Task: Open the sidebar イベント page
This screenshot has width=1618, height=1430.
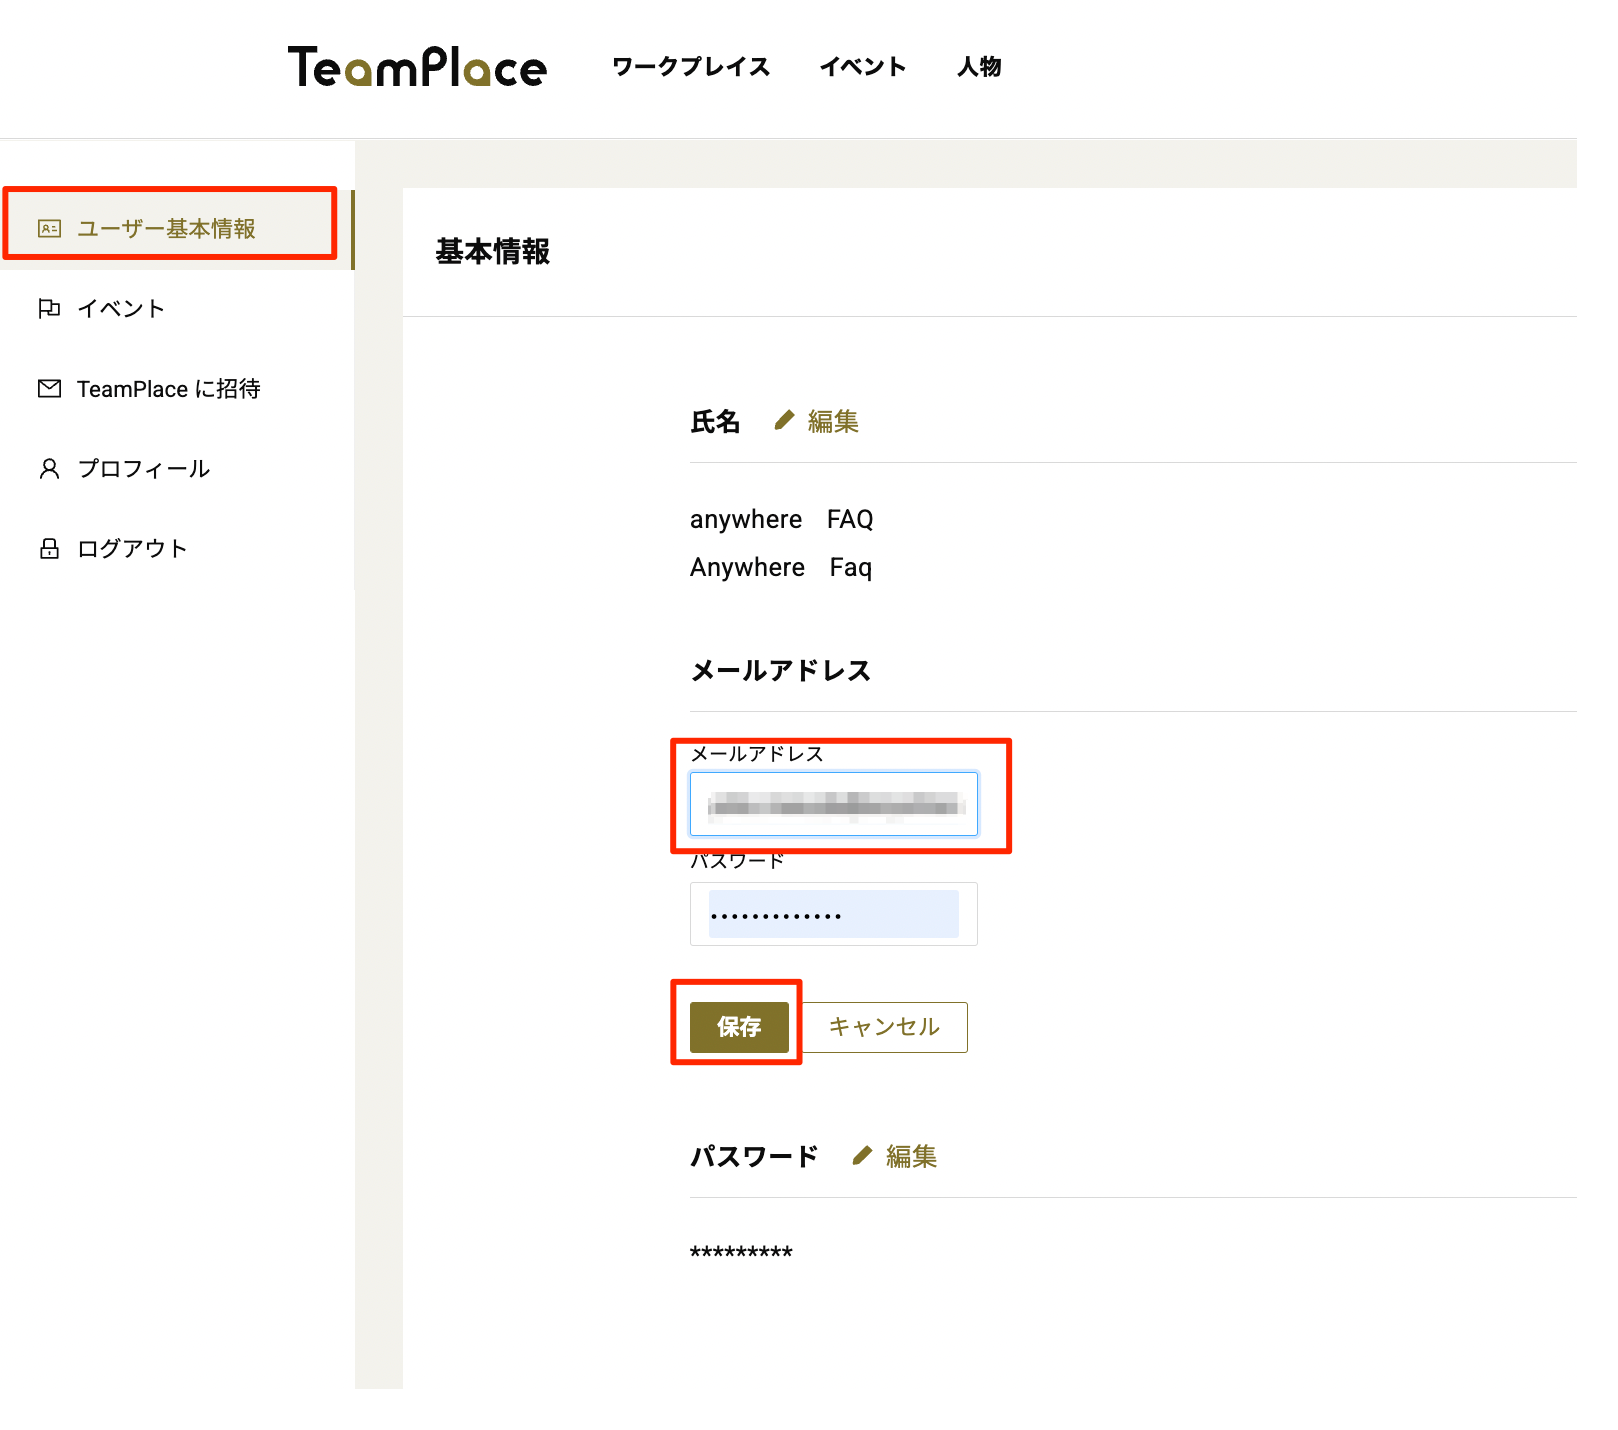Action: click(121, 308)
